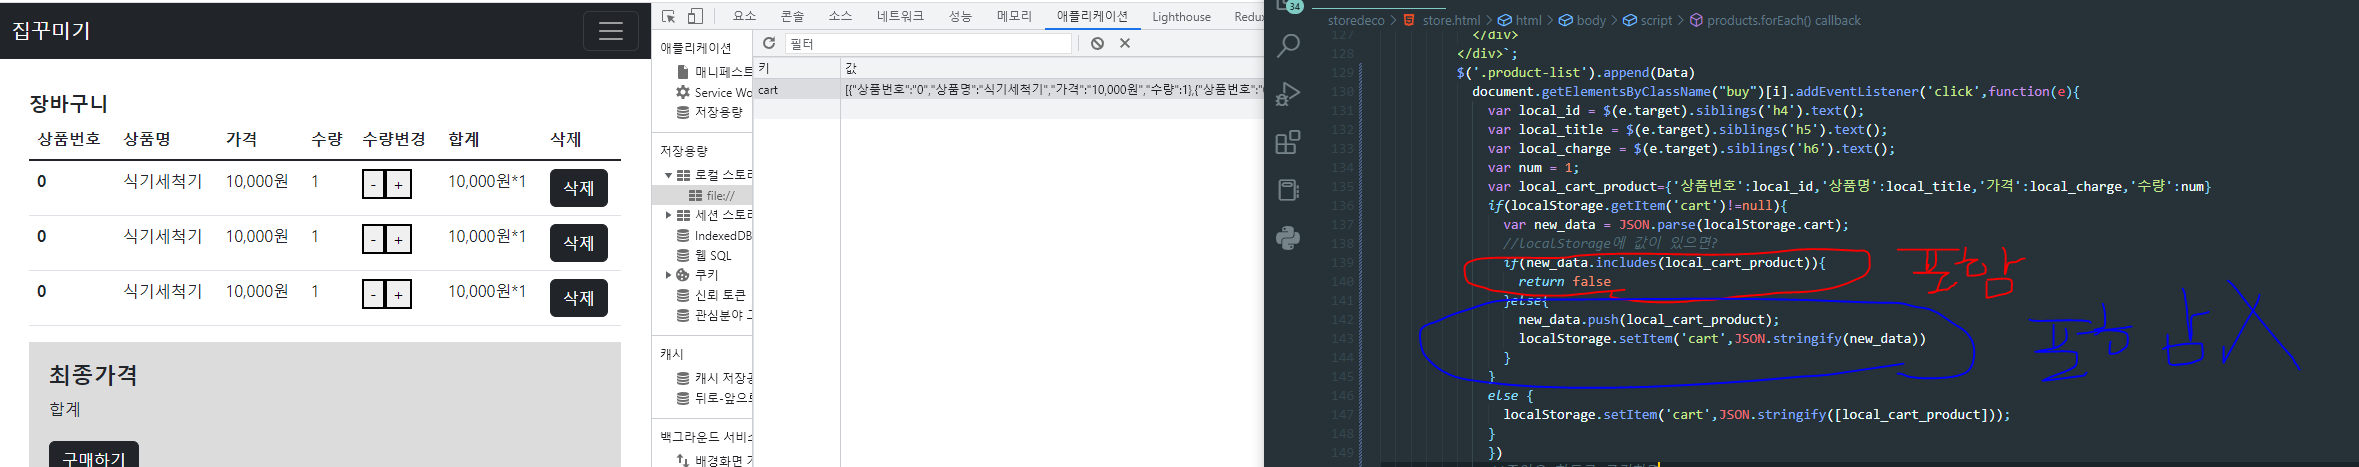The height and width of the screenshot is (467, 2359).
Task: Select the cart key row in storage table
Action: pos(1008,89)
